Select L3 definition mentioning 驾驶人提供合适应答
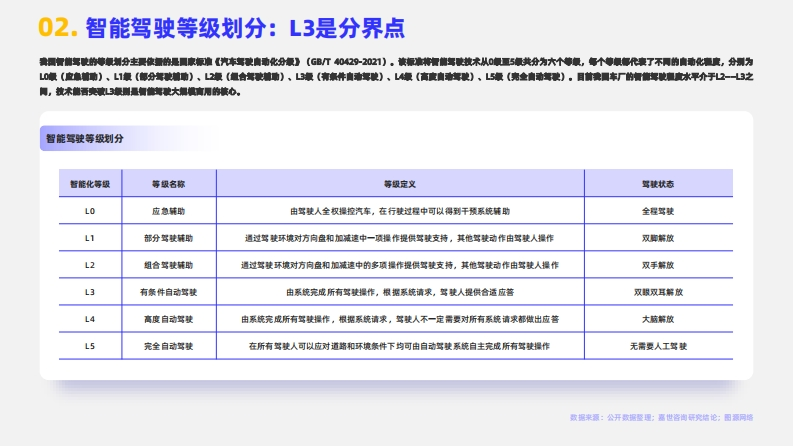This screenshot has height=446, width=793. [400, 292]
